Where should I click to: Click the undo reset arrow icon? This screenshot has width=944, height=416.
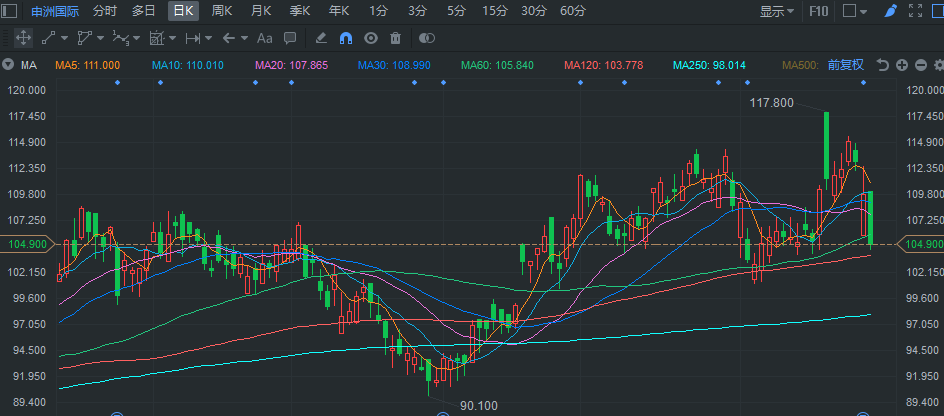click(883, 65)
